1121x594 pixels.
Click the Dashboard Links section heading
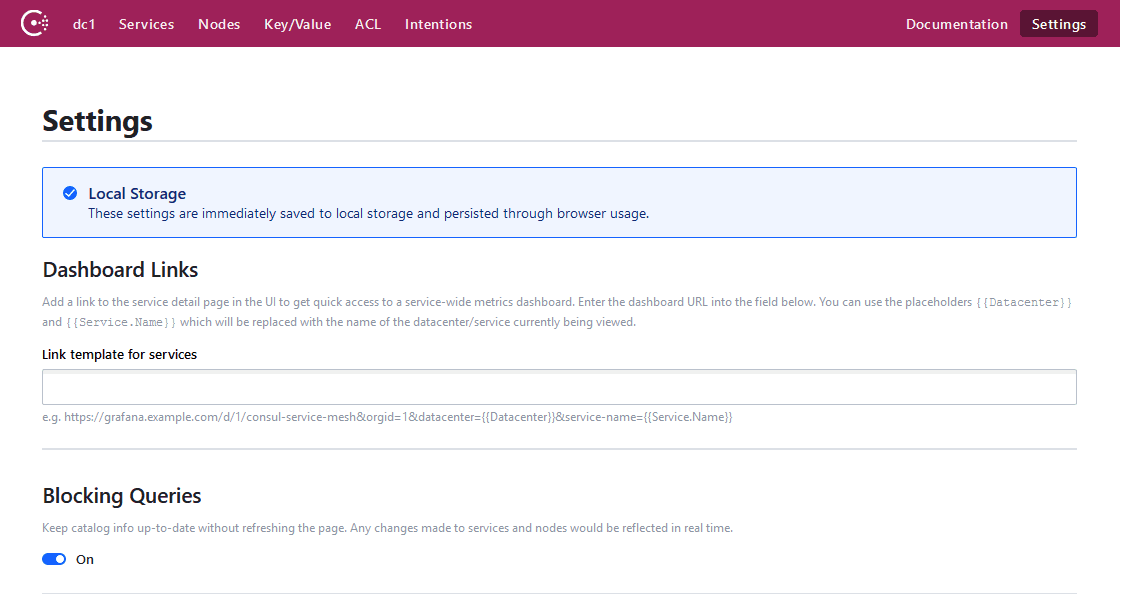[119, 269]
